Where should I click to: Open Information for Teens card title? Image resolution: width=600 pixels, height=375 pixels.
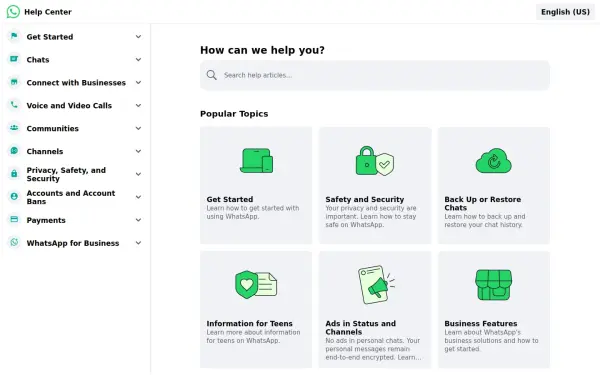coord(249,324)
